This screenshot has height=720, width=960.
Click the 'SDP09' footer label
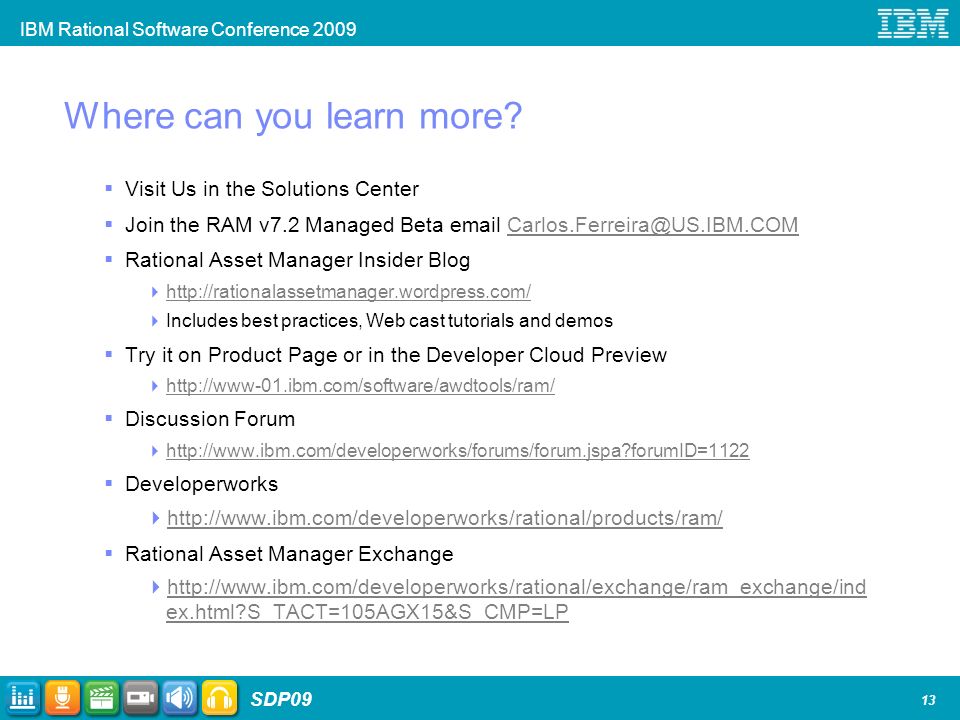pyautogui.click(x=281, y=699)
